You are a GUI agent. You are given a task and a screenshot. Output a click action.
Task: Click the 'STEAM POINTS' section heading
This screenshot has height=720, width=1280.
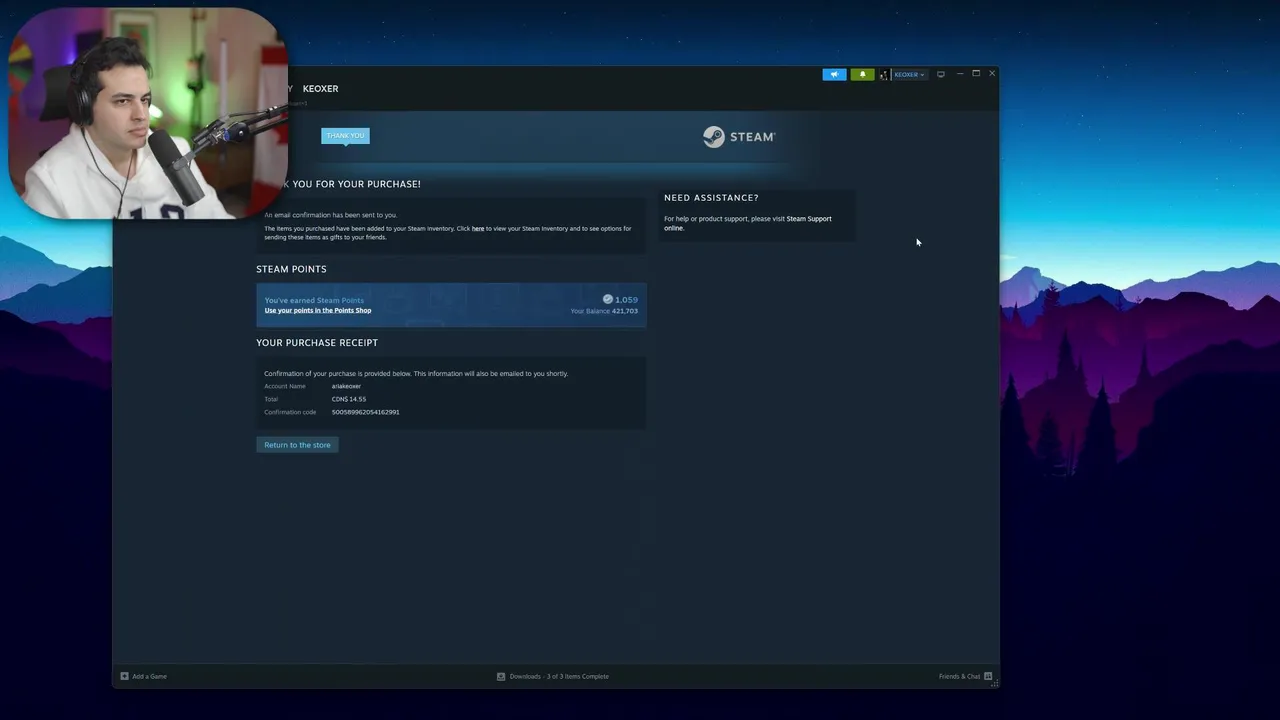(291, 269)
